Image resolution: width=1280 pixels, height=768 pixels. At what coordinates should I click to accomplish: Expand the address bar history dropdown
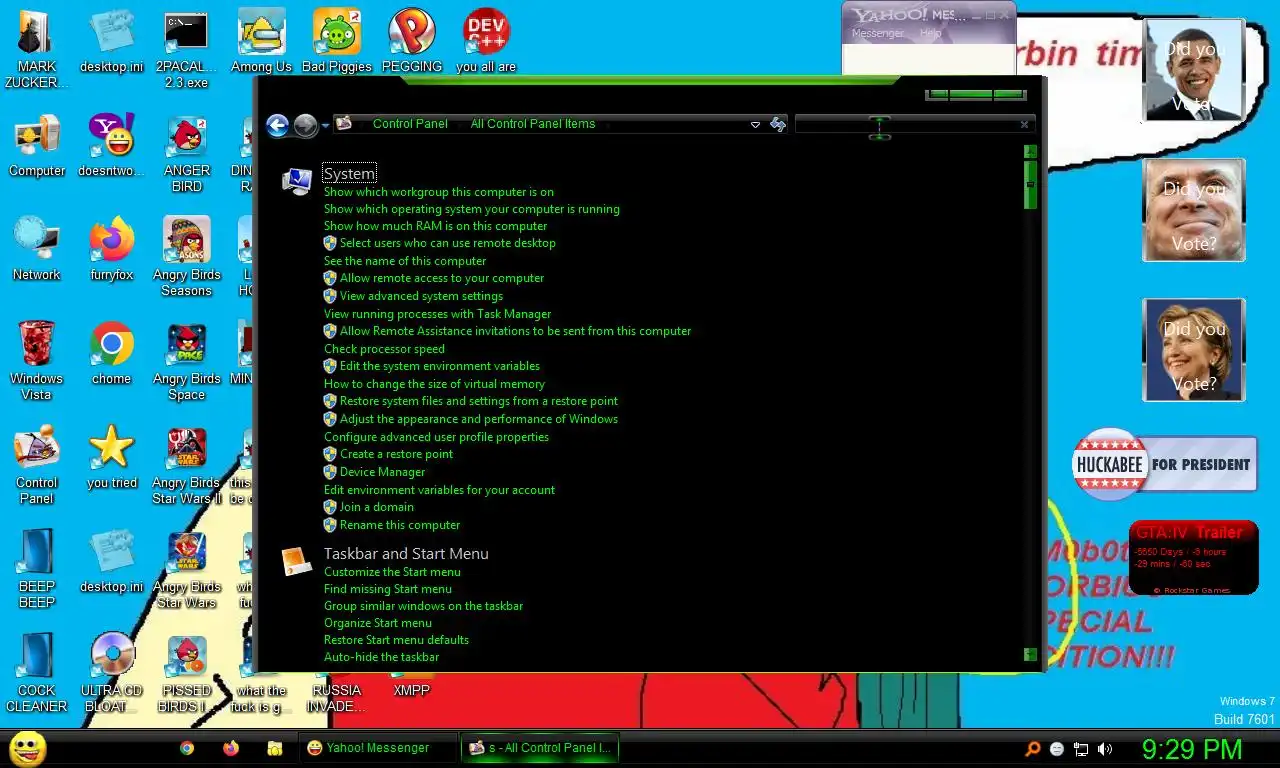coord(755,124)
